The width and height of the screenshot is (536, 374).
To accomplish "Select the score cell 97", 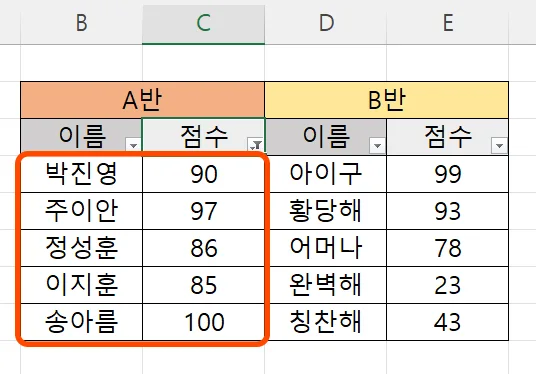I will point(203,211).
